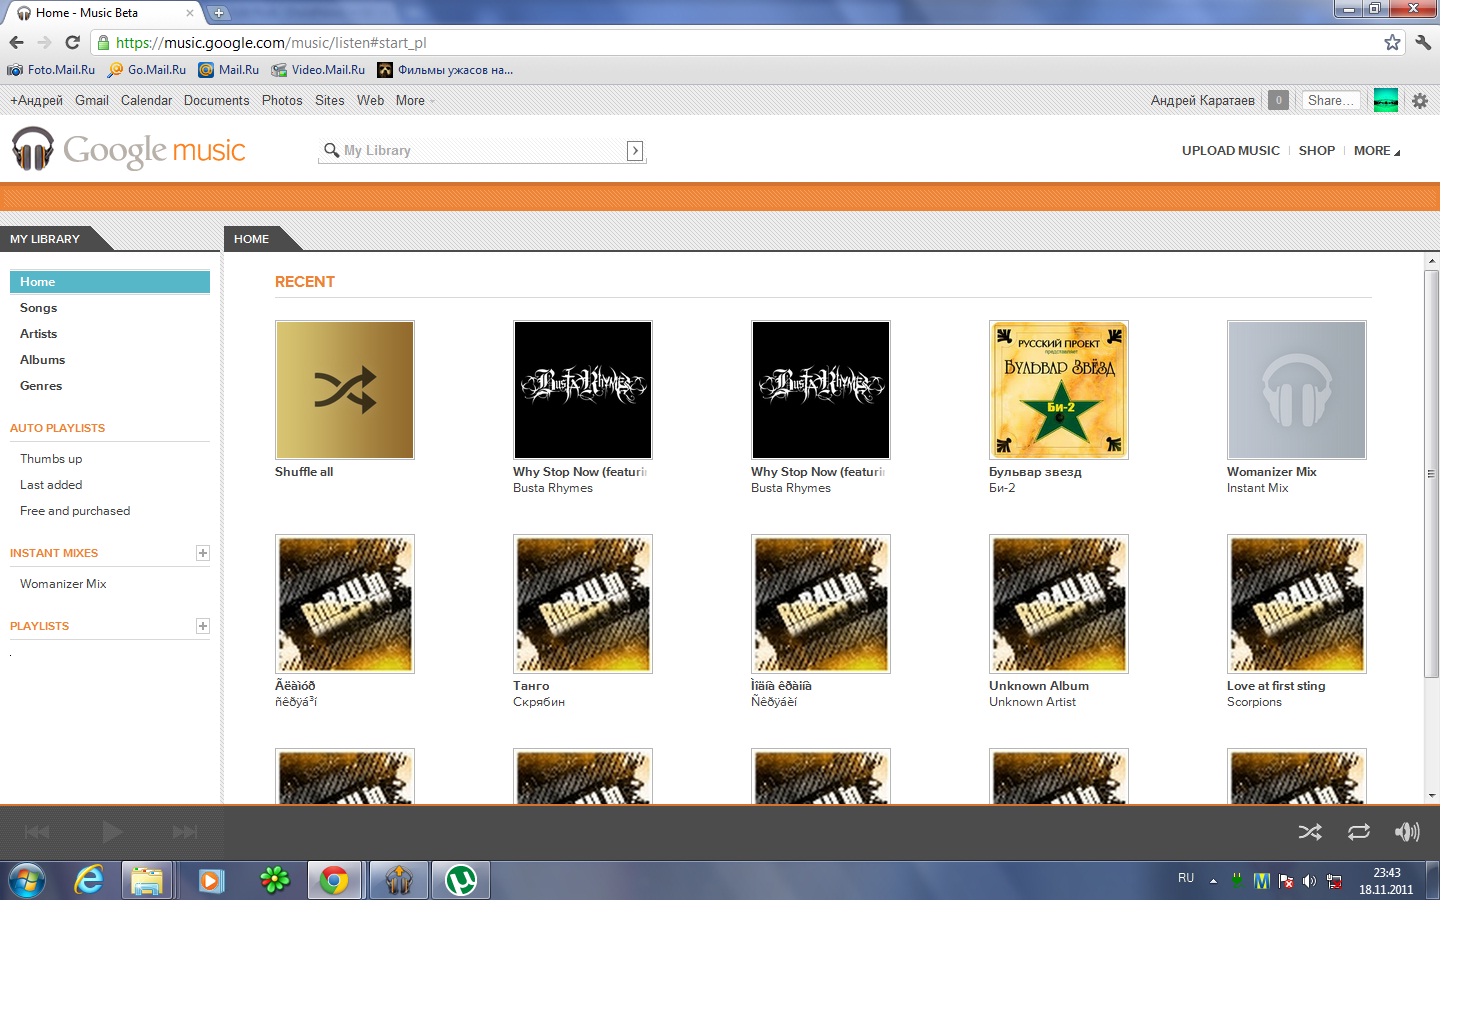Open the search options arrow in My Library box
Image resolution: width=1459 pixels, height=1028 pixels.
(635, 150)
